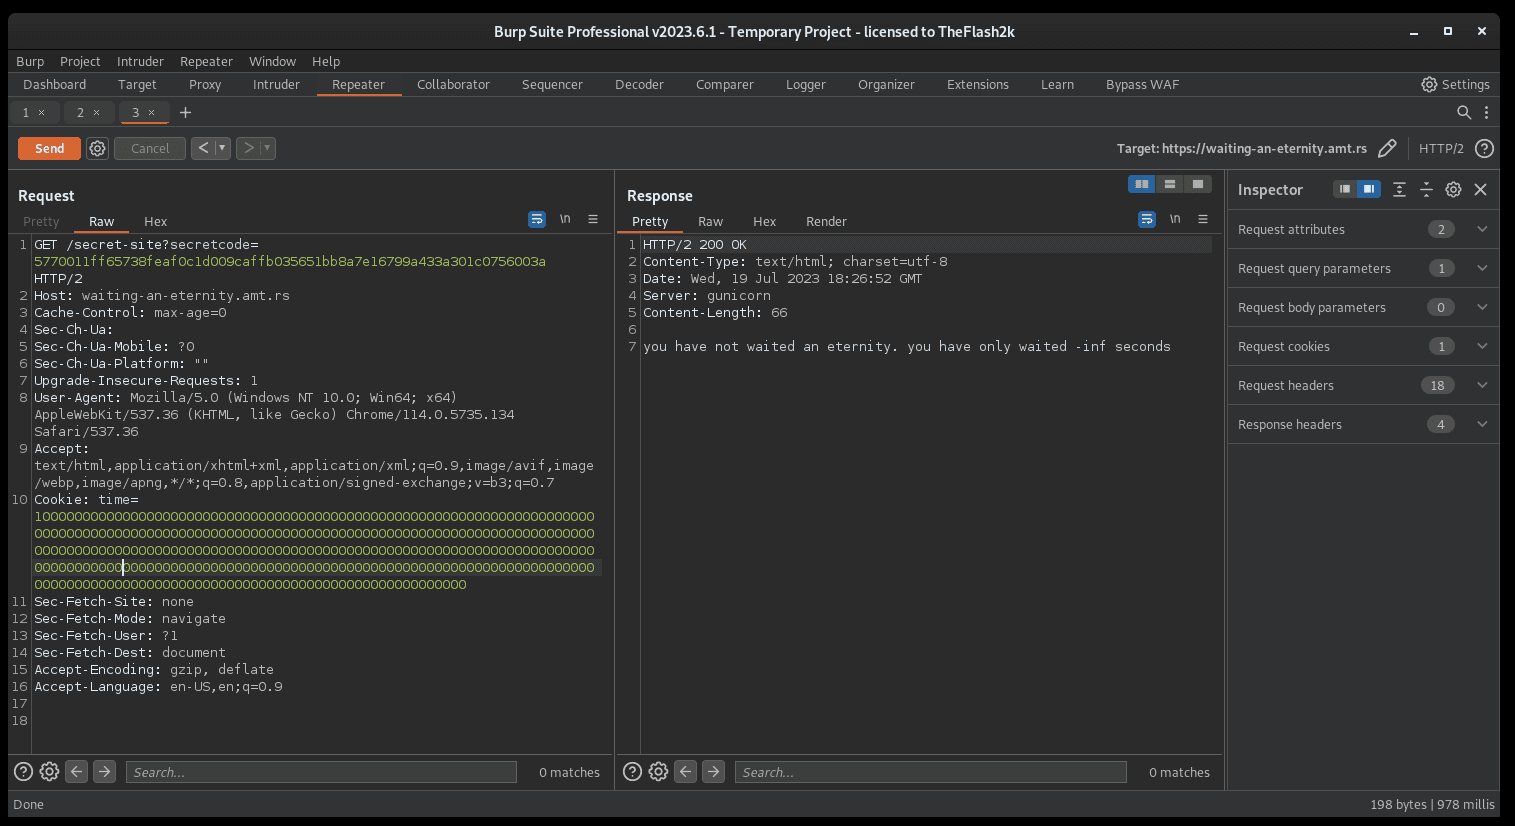Image resolution: width=1515 pixels, height=826 pixels.
Task: Click the pencil icon to edit target
Action: coord(1387,148)
